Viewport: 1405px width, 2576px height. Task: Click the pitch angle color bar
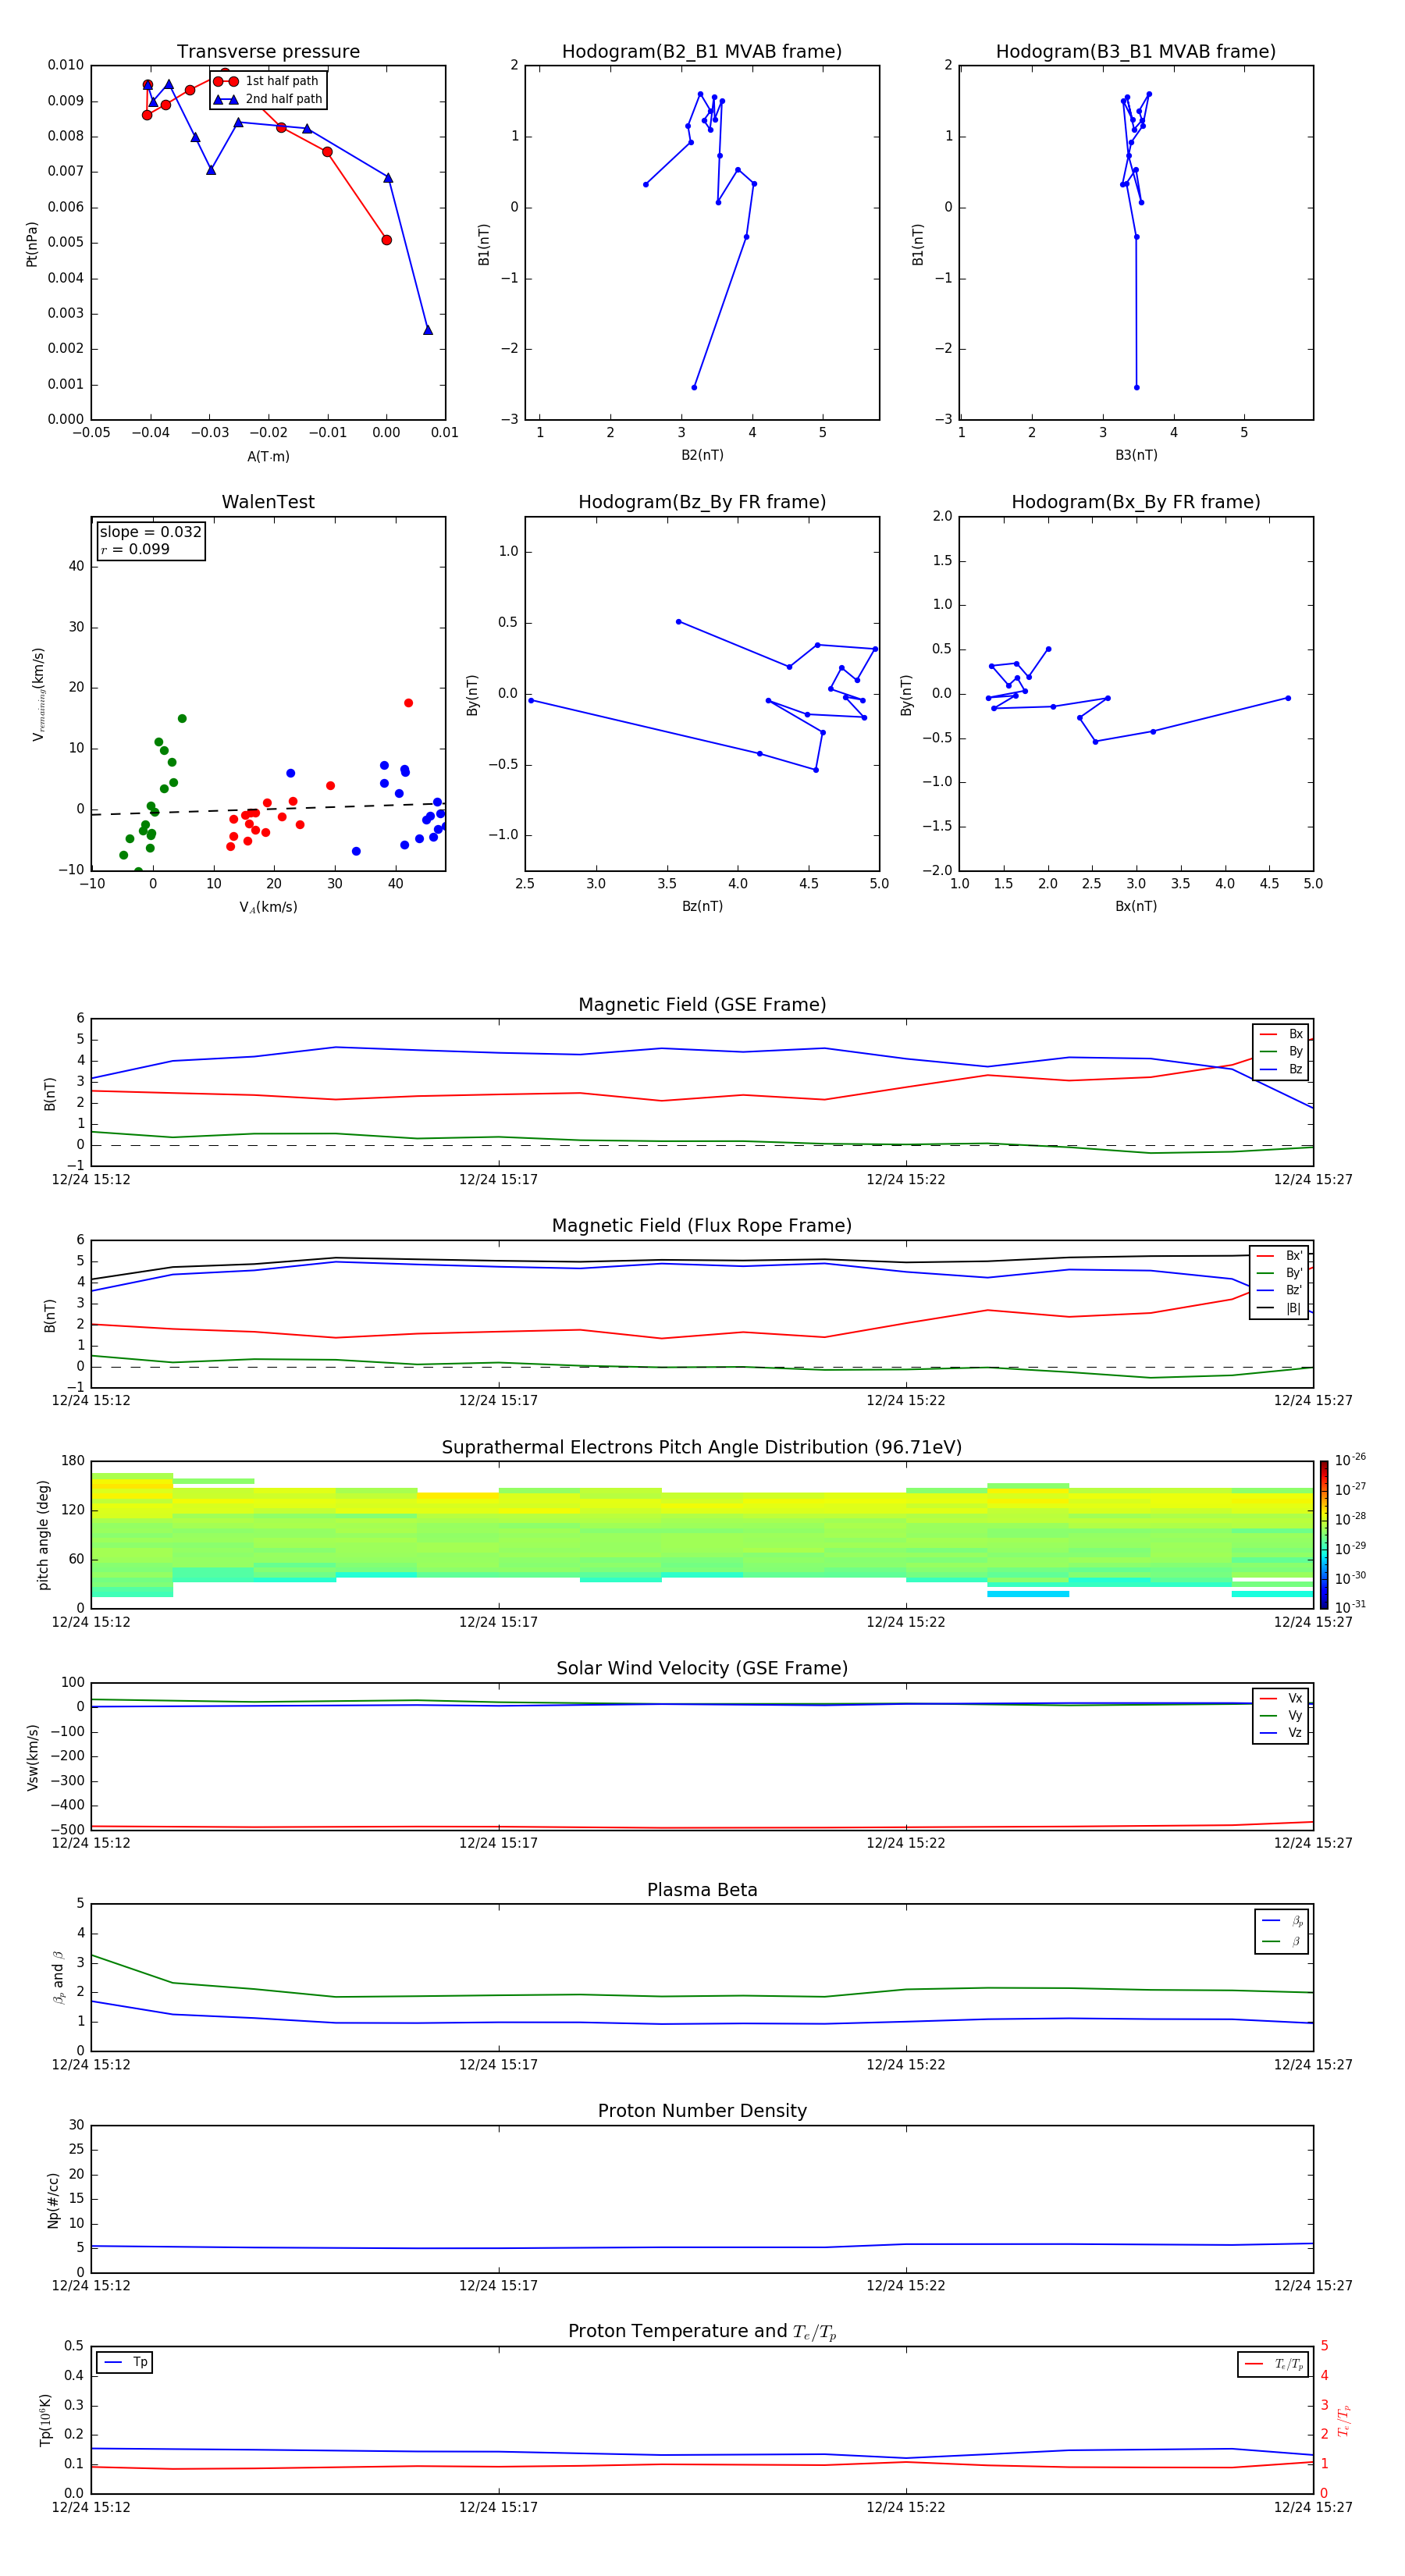1323,1534
